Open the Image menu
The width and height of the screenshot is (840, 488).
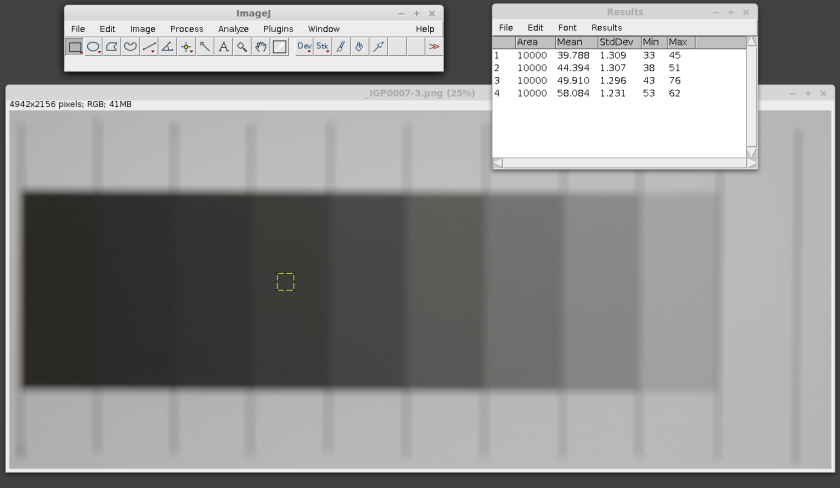click(x=142, y=29)
